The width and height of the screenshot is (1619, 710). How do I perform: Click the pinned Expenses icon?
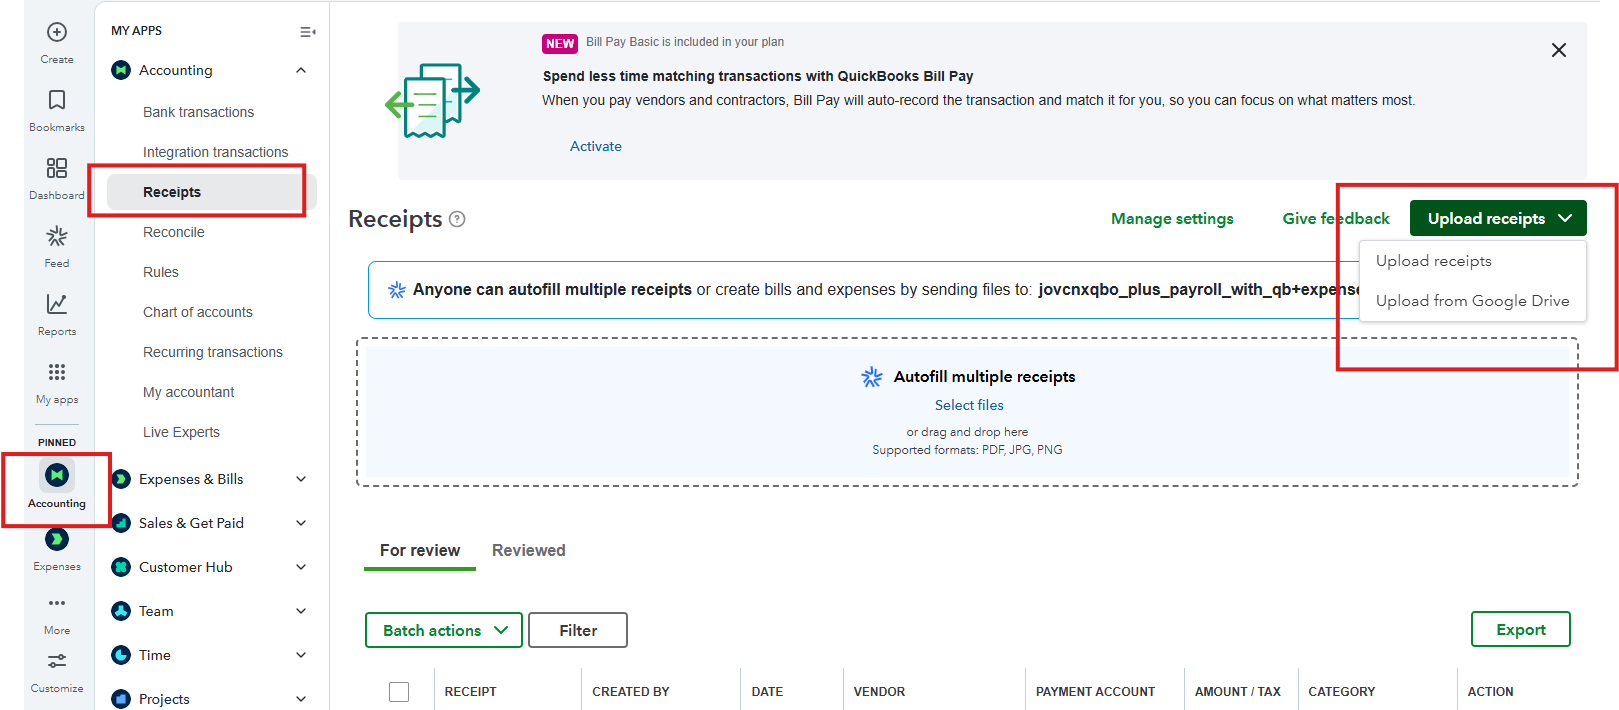tap(57, 540)
